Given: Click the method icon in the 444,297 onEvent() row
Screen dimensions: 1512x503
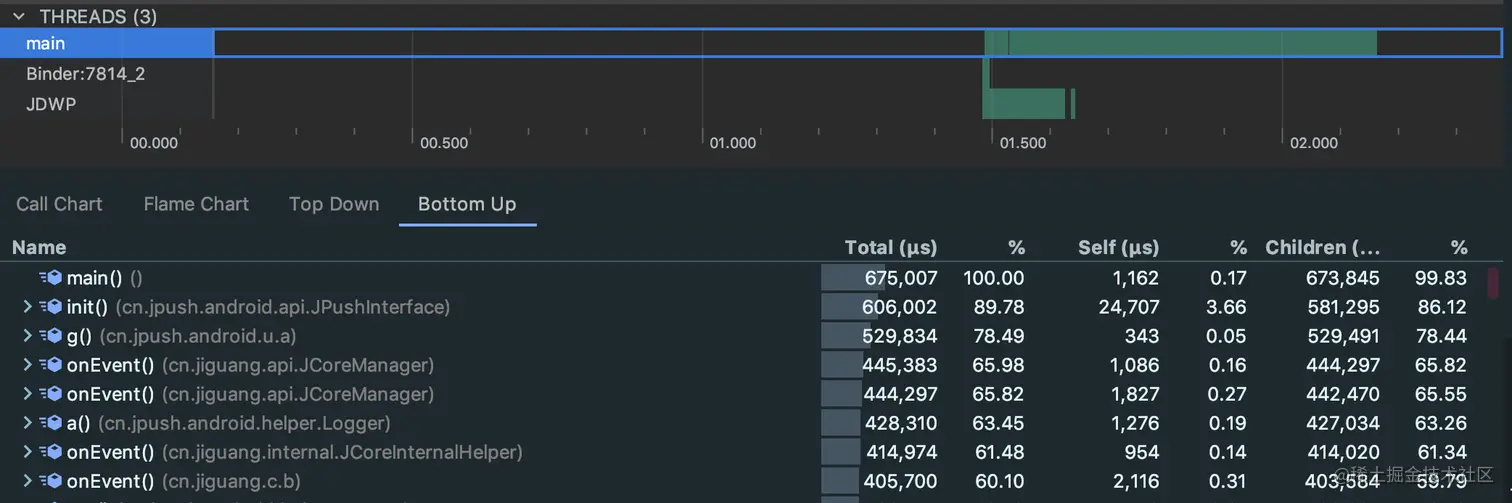Looking at the screenshot, I should coord(51,394).
